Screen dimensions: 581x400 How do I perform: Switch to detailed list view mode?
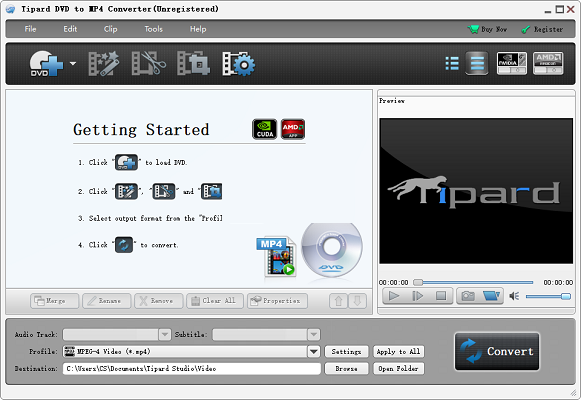452,64
